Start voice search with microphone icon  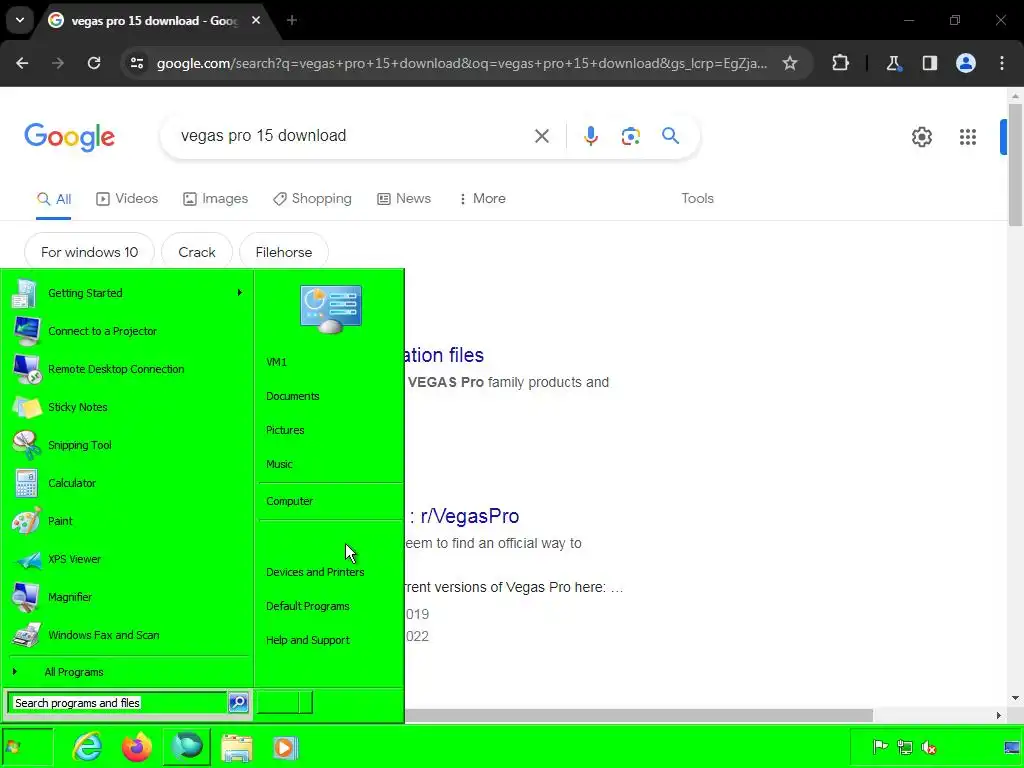pos(591,136)
